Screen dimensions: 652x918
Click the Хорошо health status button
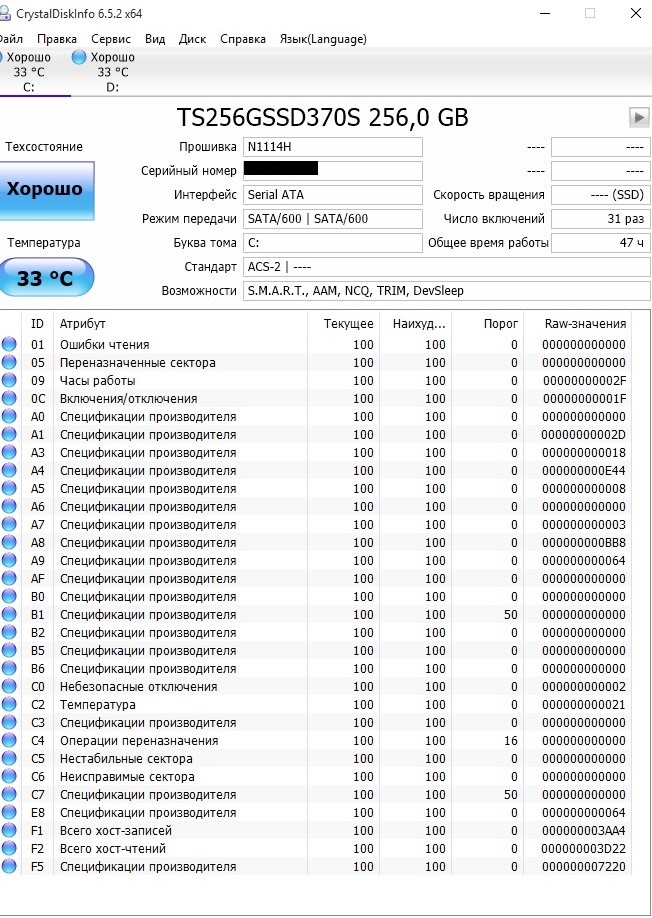coord(45,190)
